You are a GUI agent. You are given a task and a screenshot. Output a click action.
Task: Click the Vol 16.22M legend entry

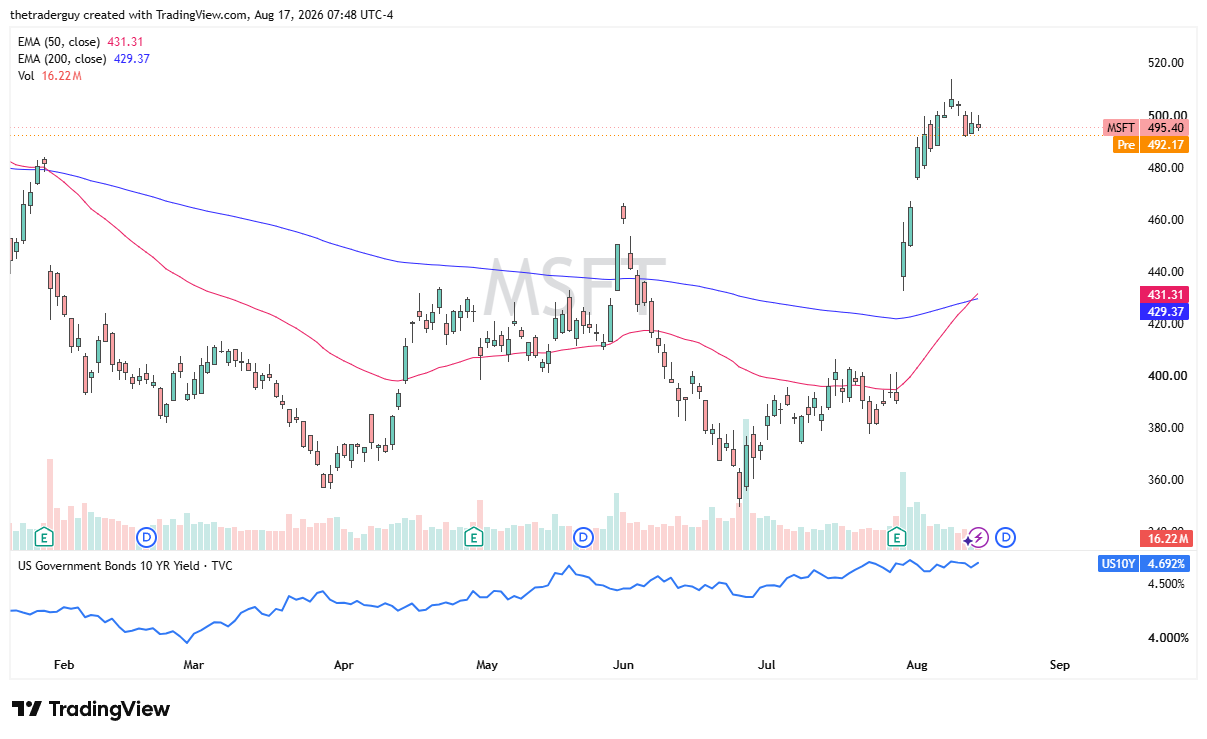coord(49,77)
